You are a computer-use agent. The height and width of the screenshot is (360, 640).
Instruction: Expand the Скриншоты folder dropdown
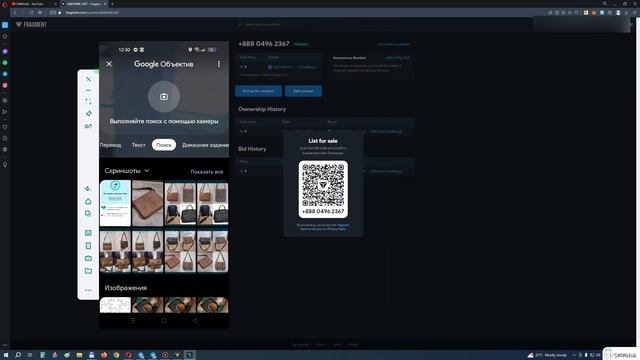[127, 171]
